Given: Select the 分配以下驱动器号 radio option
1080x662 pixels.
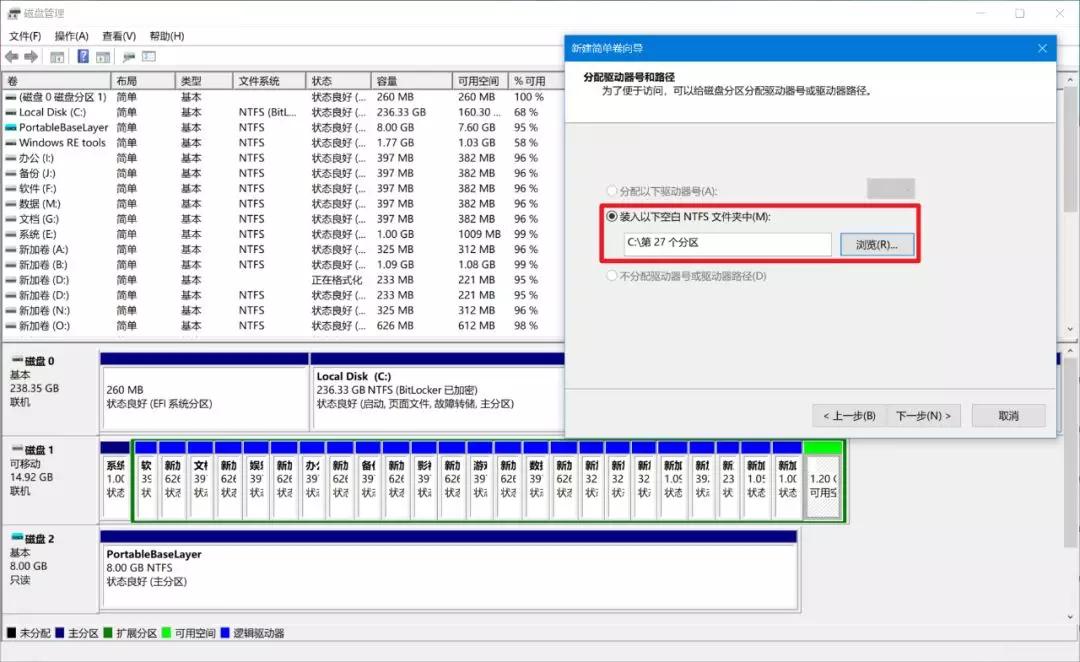Looking at the screenshot, I should pos(612,190).
